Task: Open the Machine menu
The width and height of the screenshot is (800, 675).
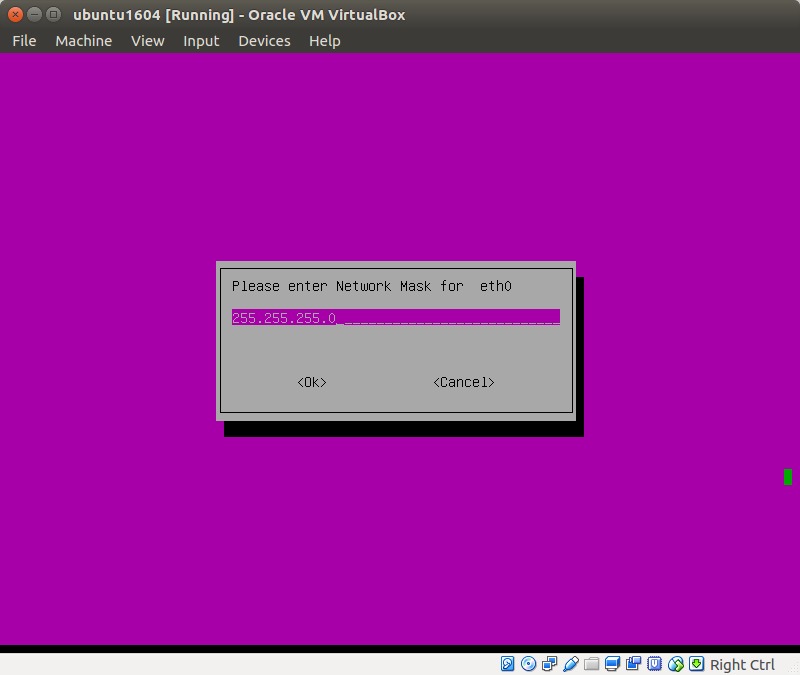Action: click(84, 41)
